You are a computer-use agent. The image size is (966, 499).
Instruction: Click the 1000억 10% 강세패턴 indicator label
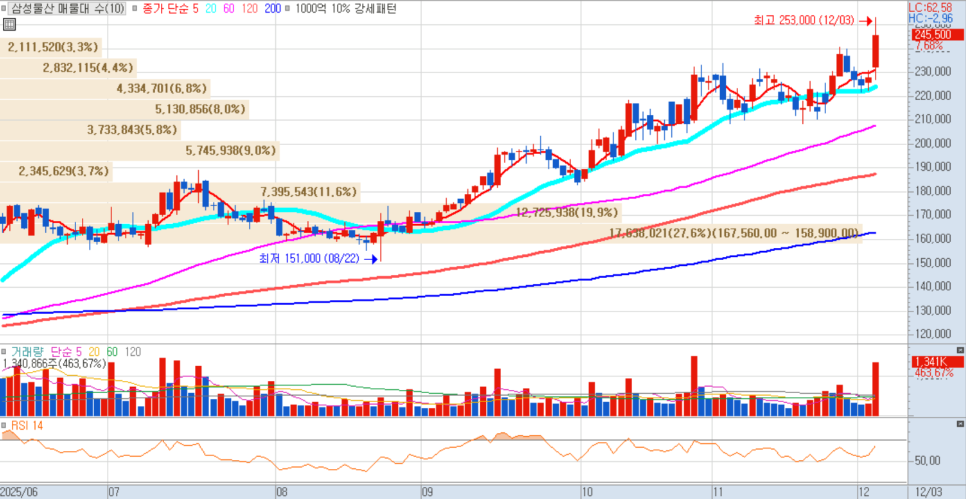pyautogui.click(x=346, y=9)
